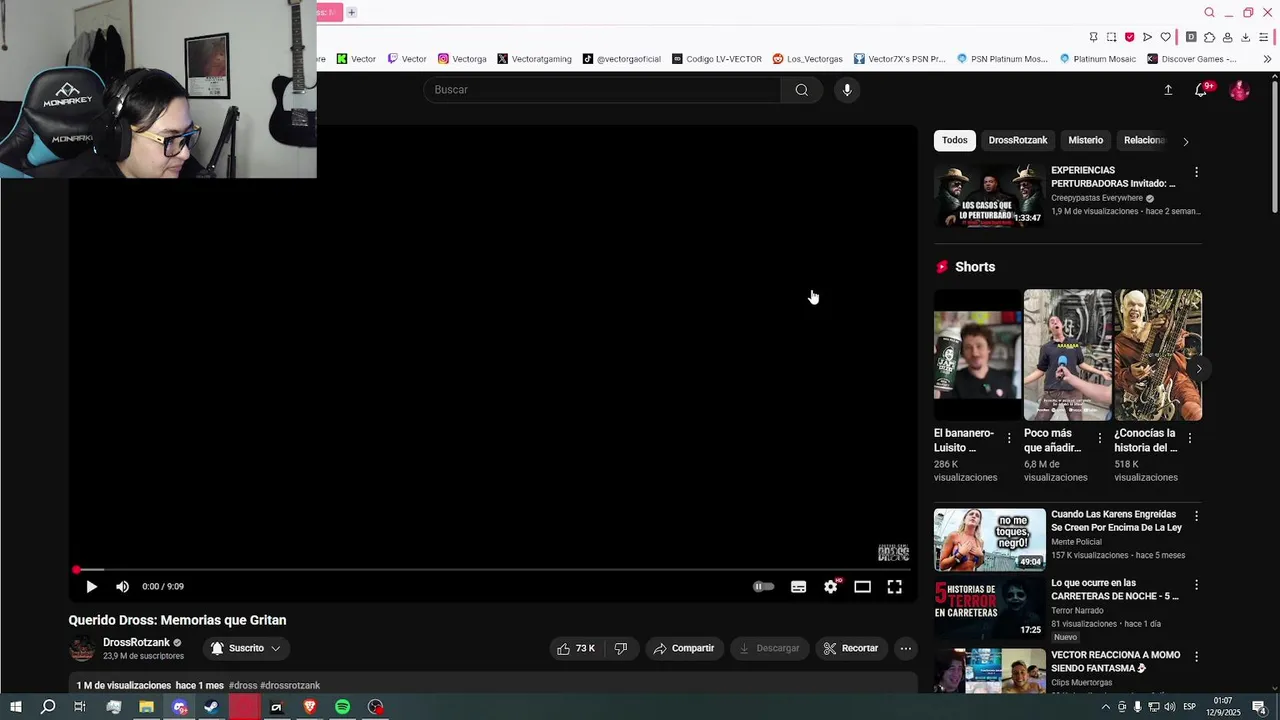Click the pin icon in browser toolbar
Screen dimensions: 1280x720
(x=1093, y=37)
